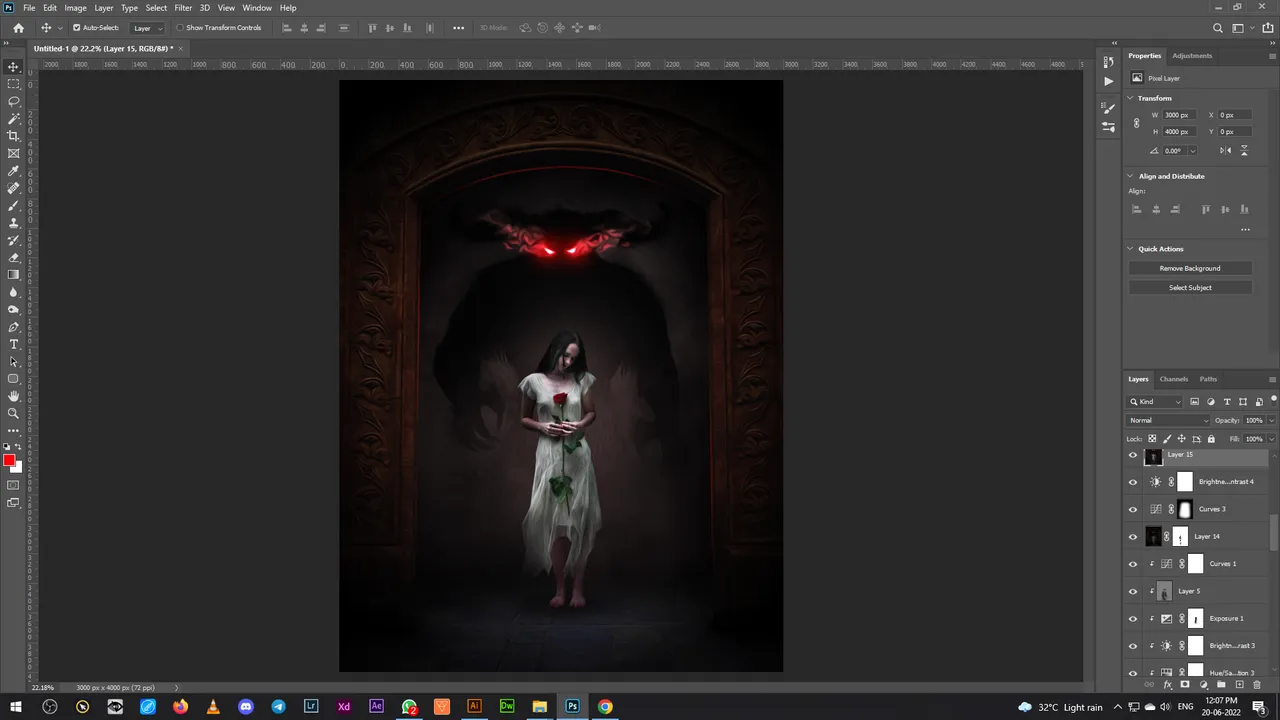Collapse the Align and Distribute section

(x=1131, y=176)
